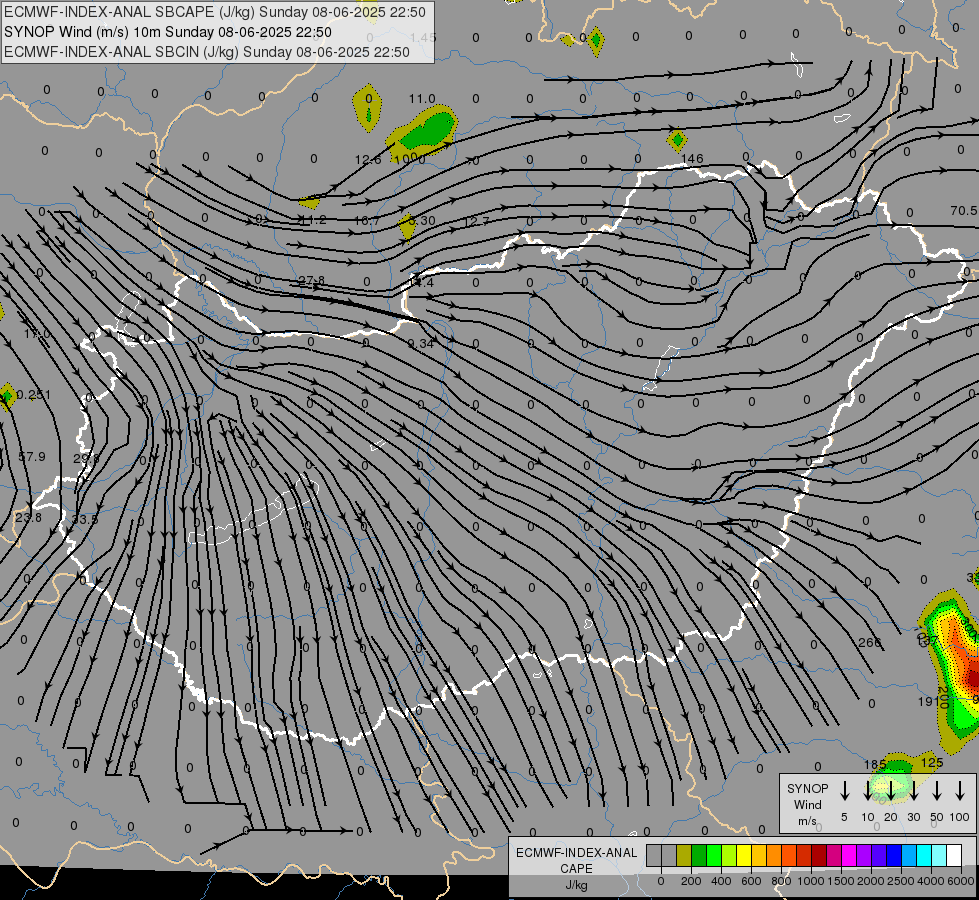The image size is (979, 900).
Task: Click the 2500 tick label on the CAPE scale
Action: click(x=901, y=881)
